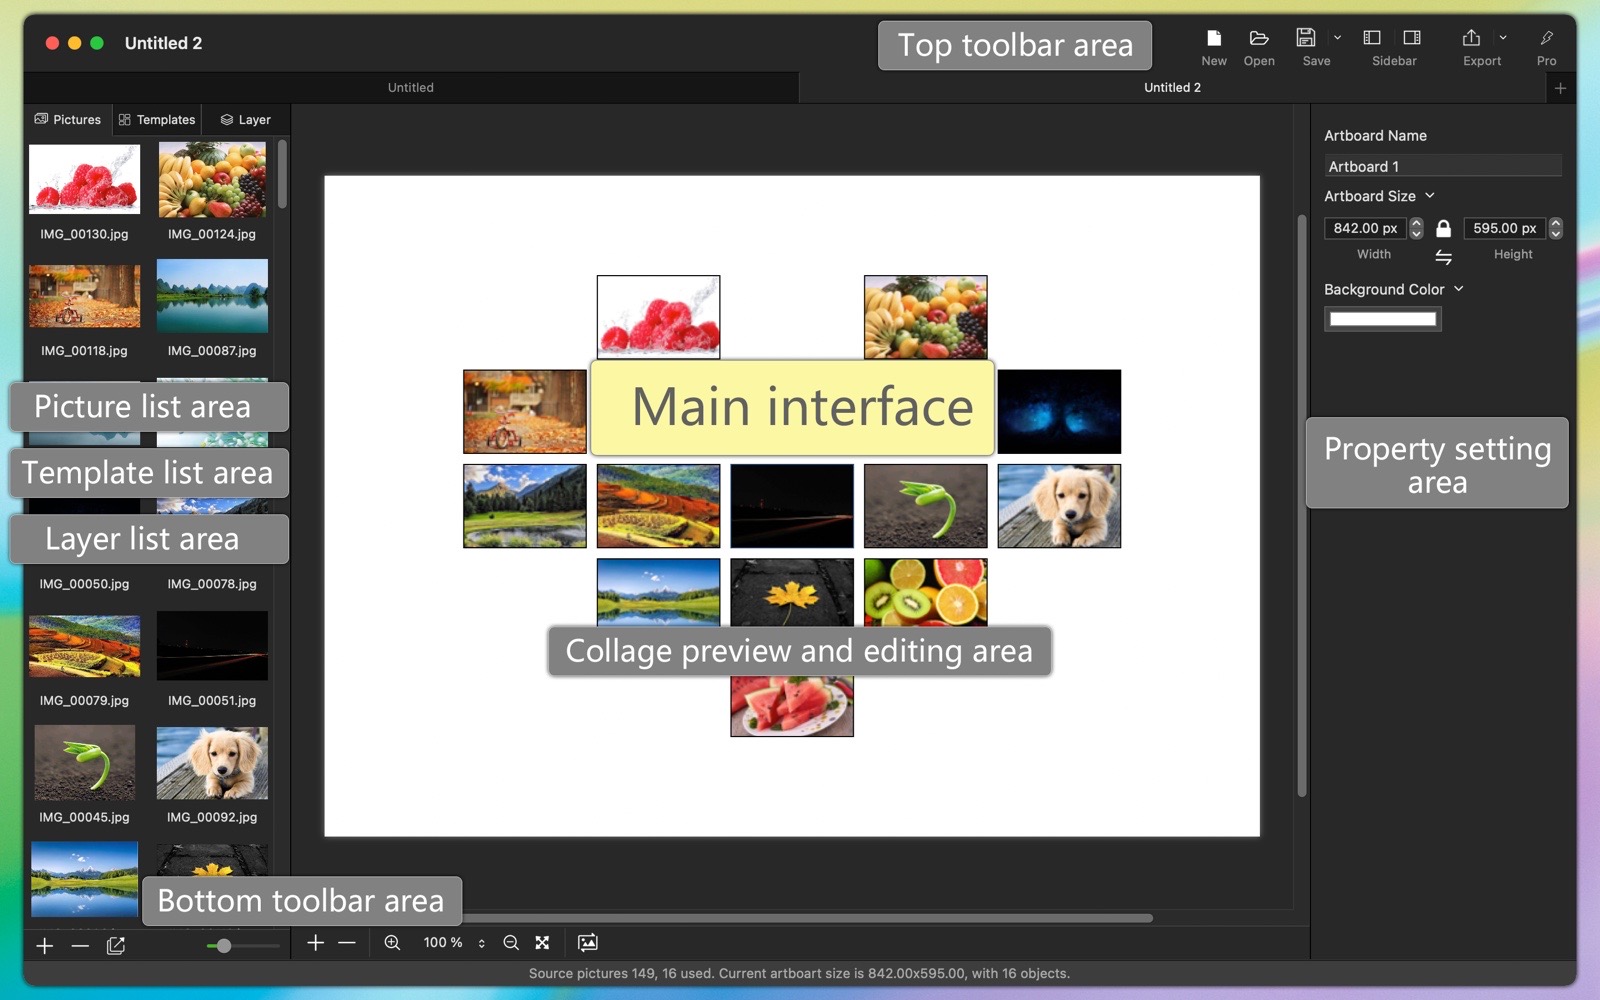Open the white background color swatch

point(1382,319)
